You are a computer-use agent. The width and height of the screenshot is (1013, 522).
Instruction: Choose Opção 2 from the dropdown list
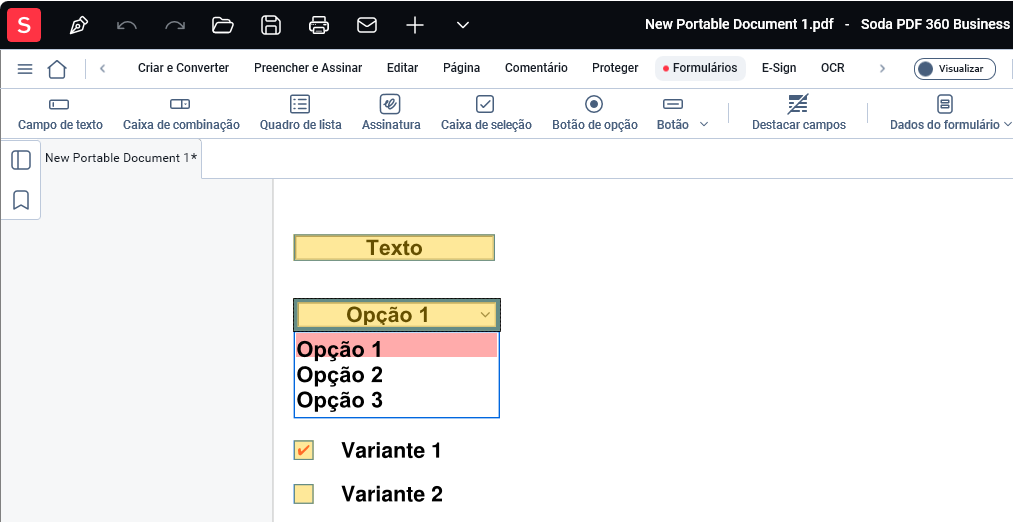point(397,375)
